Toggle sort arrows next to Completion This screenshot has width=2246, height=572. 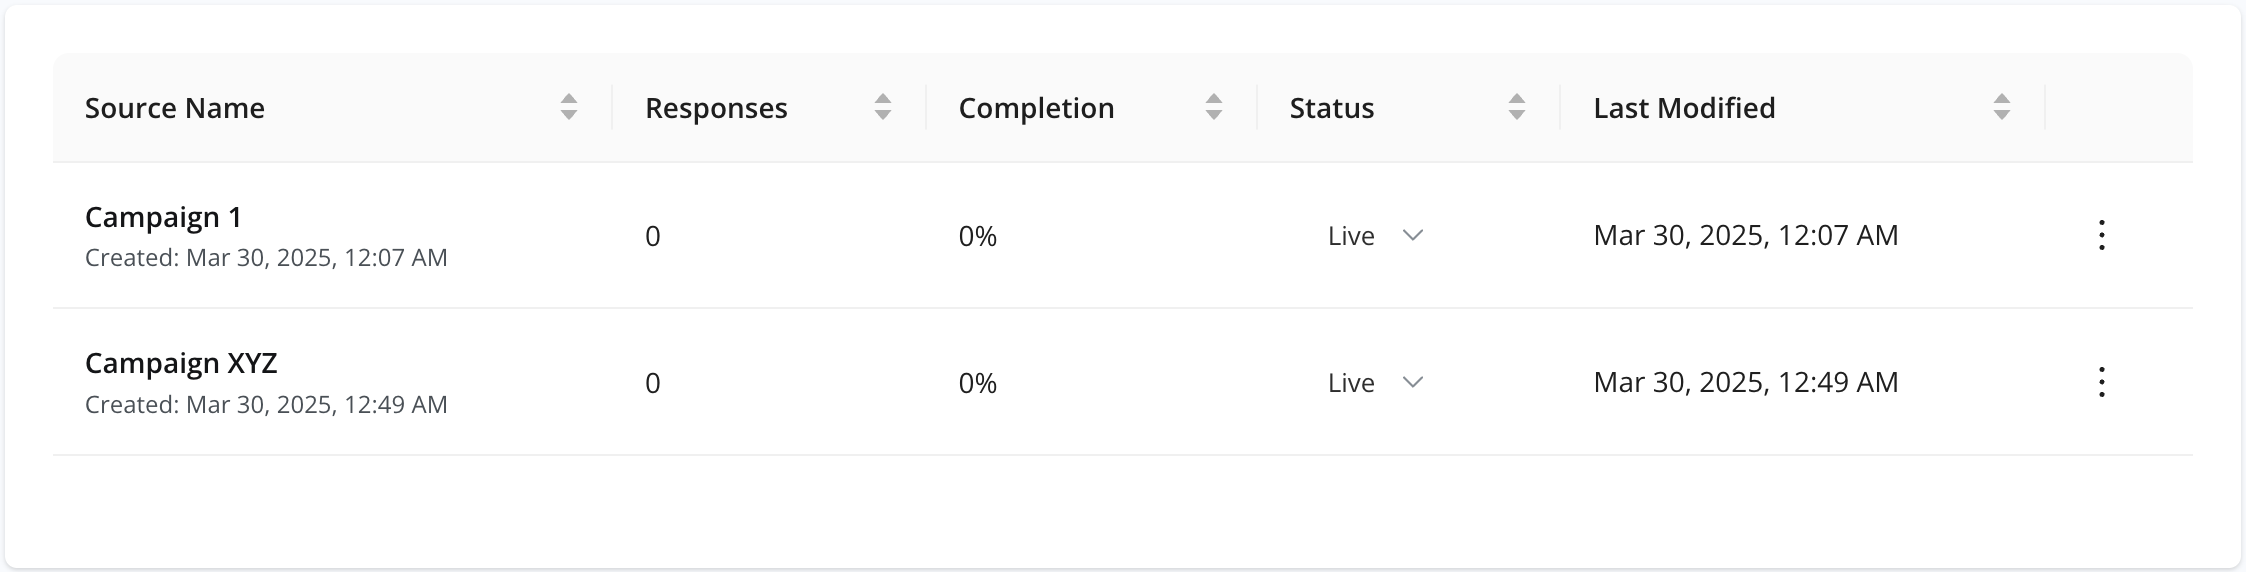click(x=1214, y=107)
